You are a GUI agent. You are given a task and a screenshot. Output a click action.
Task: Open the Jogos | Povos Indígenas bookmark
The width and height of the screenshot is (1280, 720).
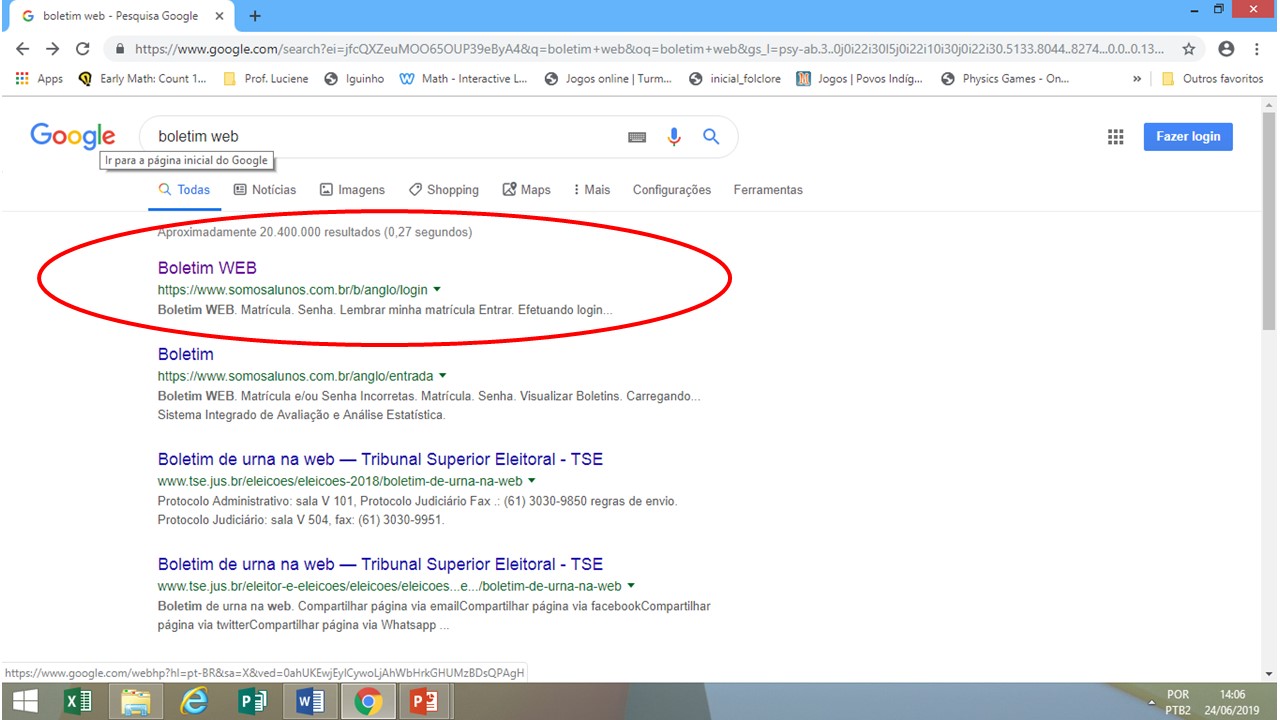click(860, 78)
